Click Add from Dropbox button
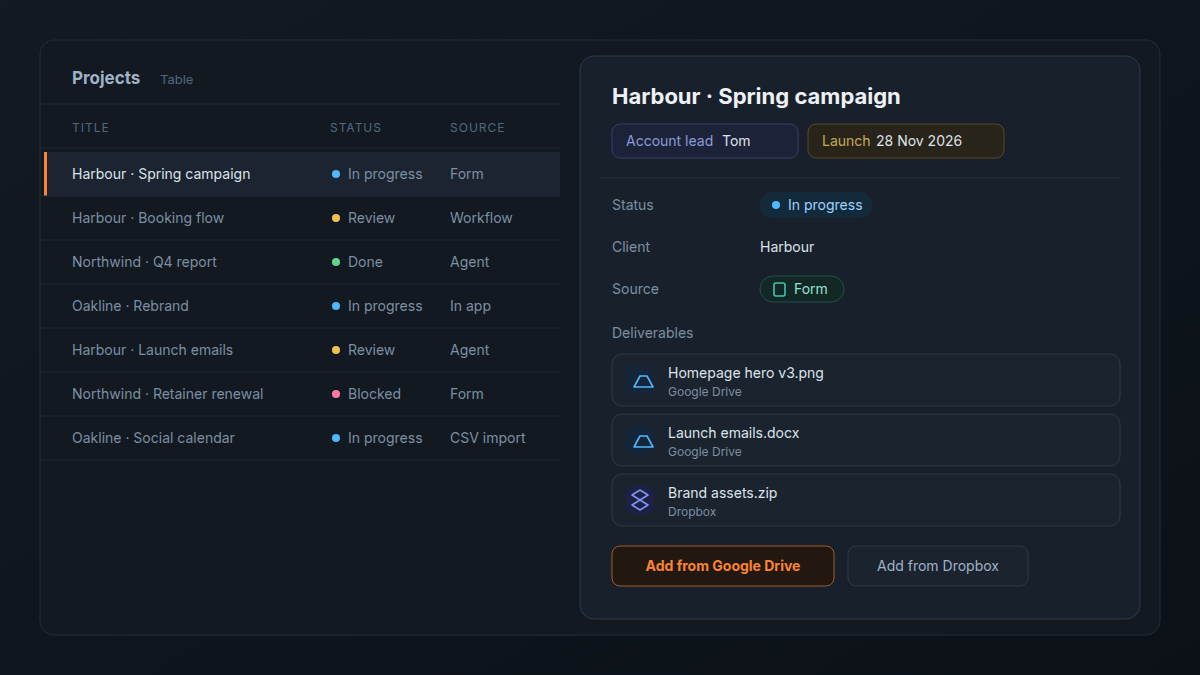Screen dimensions: 1200x675 point(938,566)
